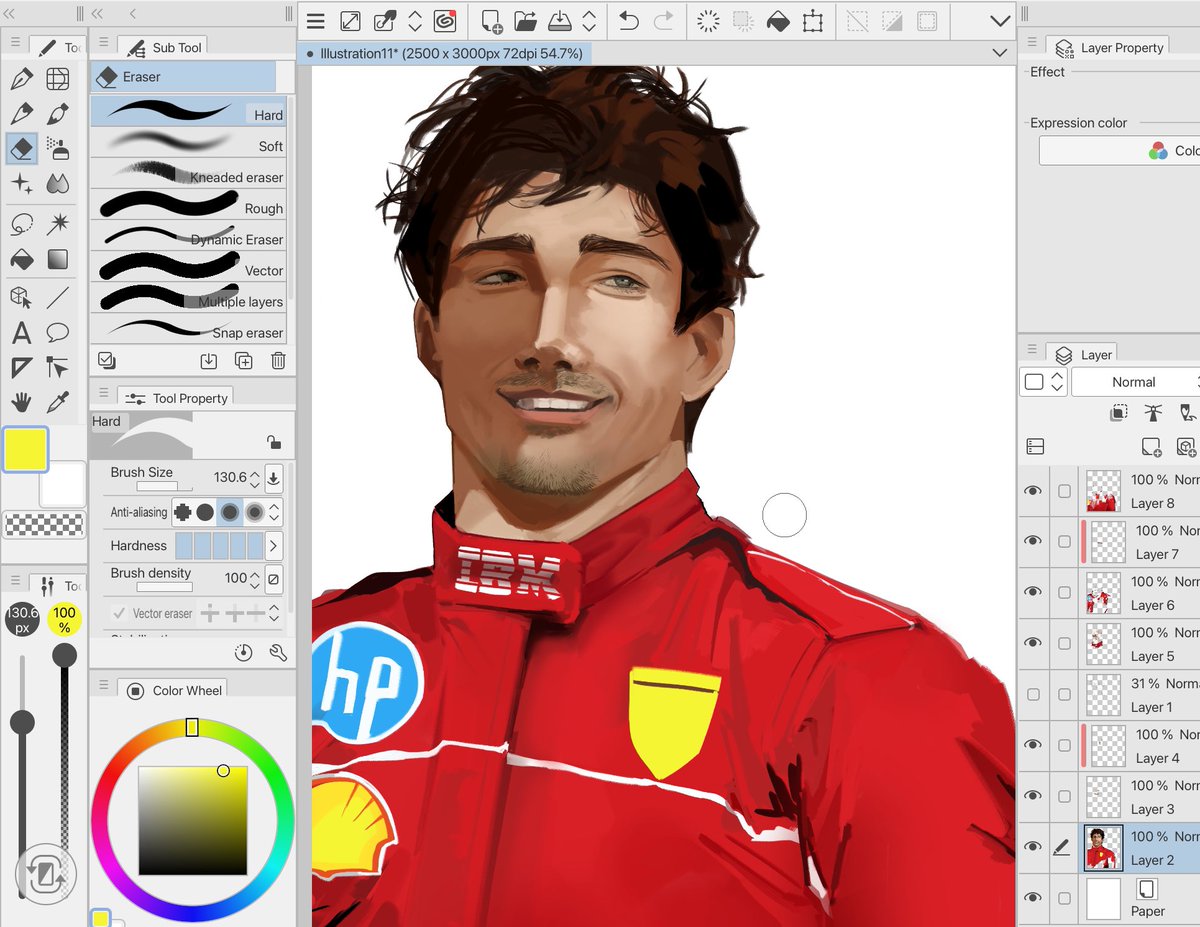Click the save icon in command bar
The image size is (1200, 927).
coord(559,21)
